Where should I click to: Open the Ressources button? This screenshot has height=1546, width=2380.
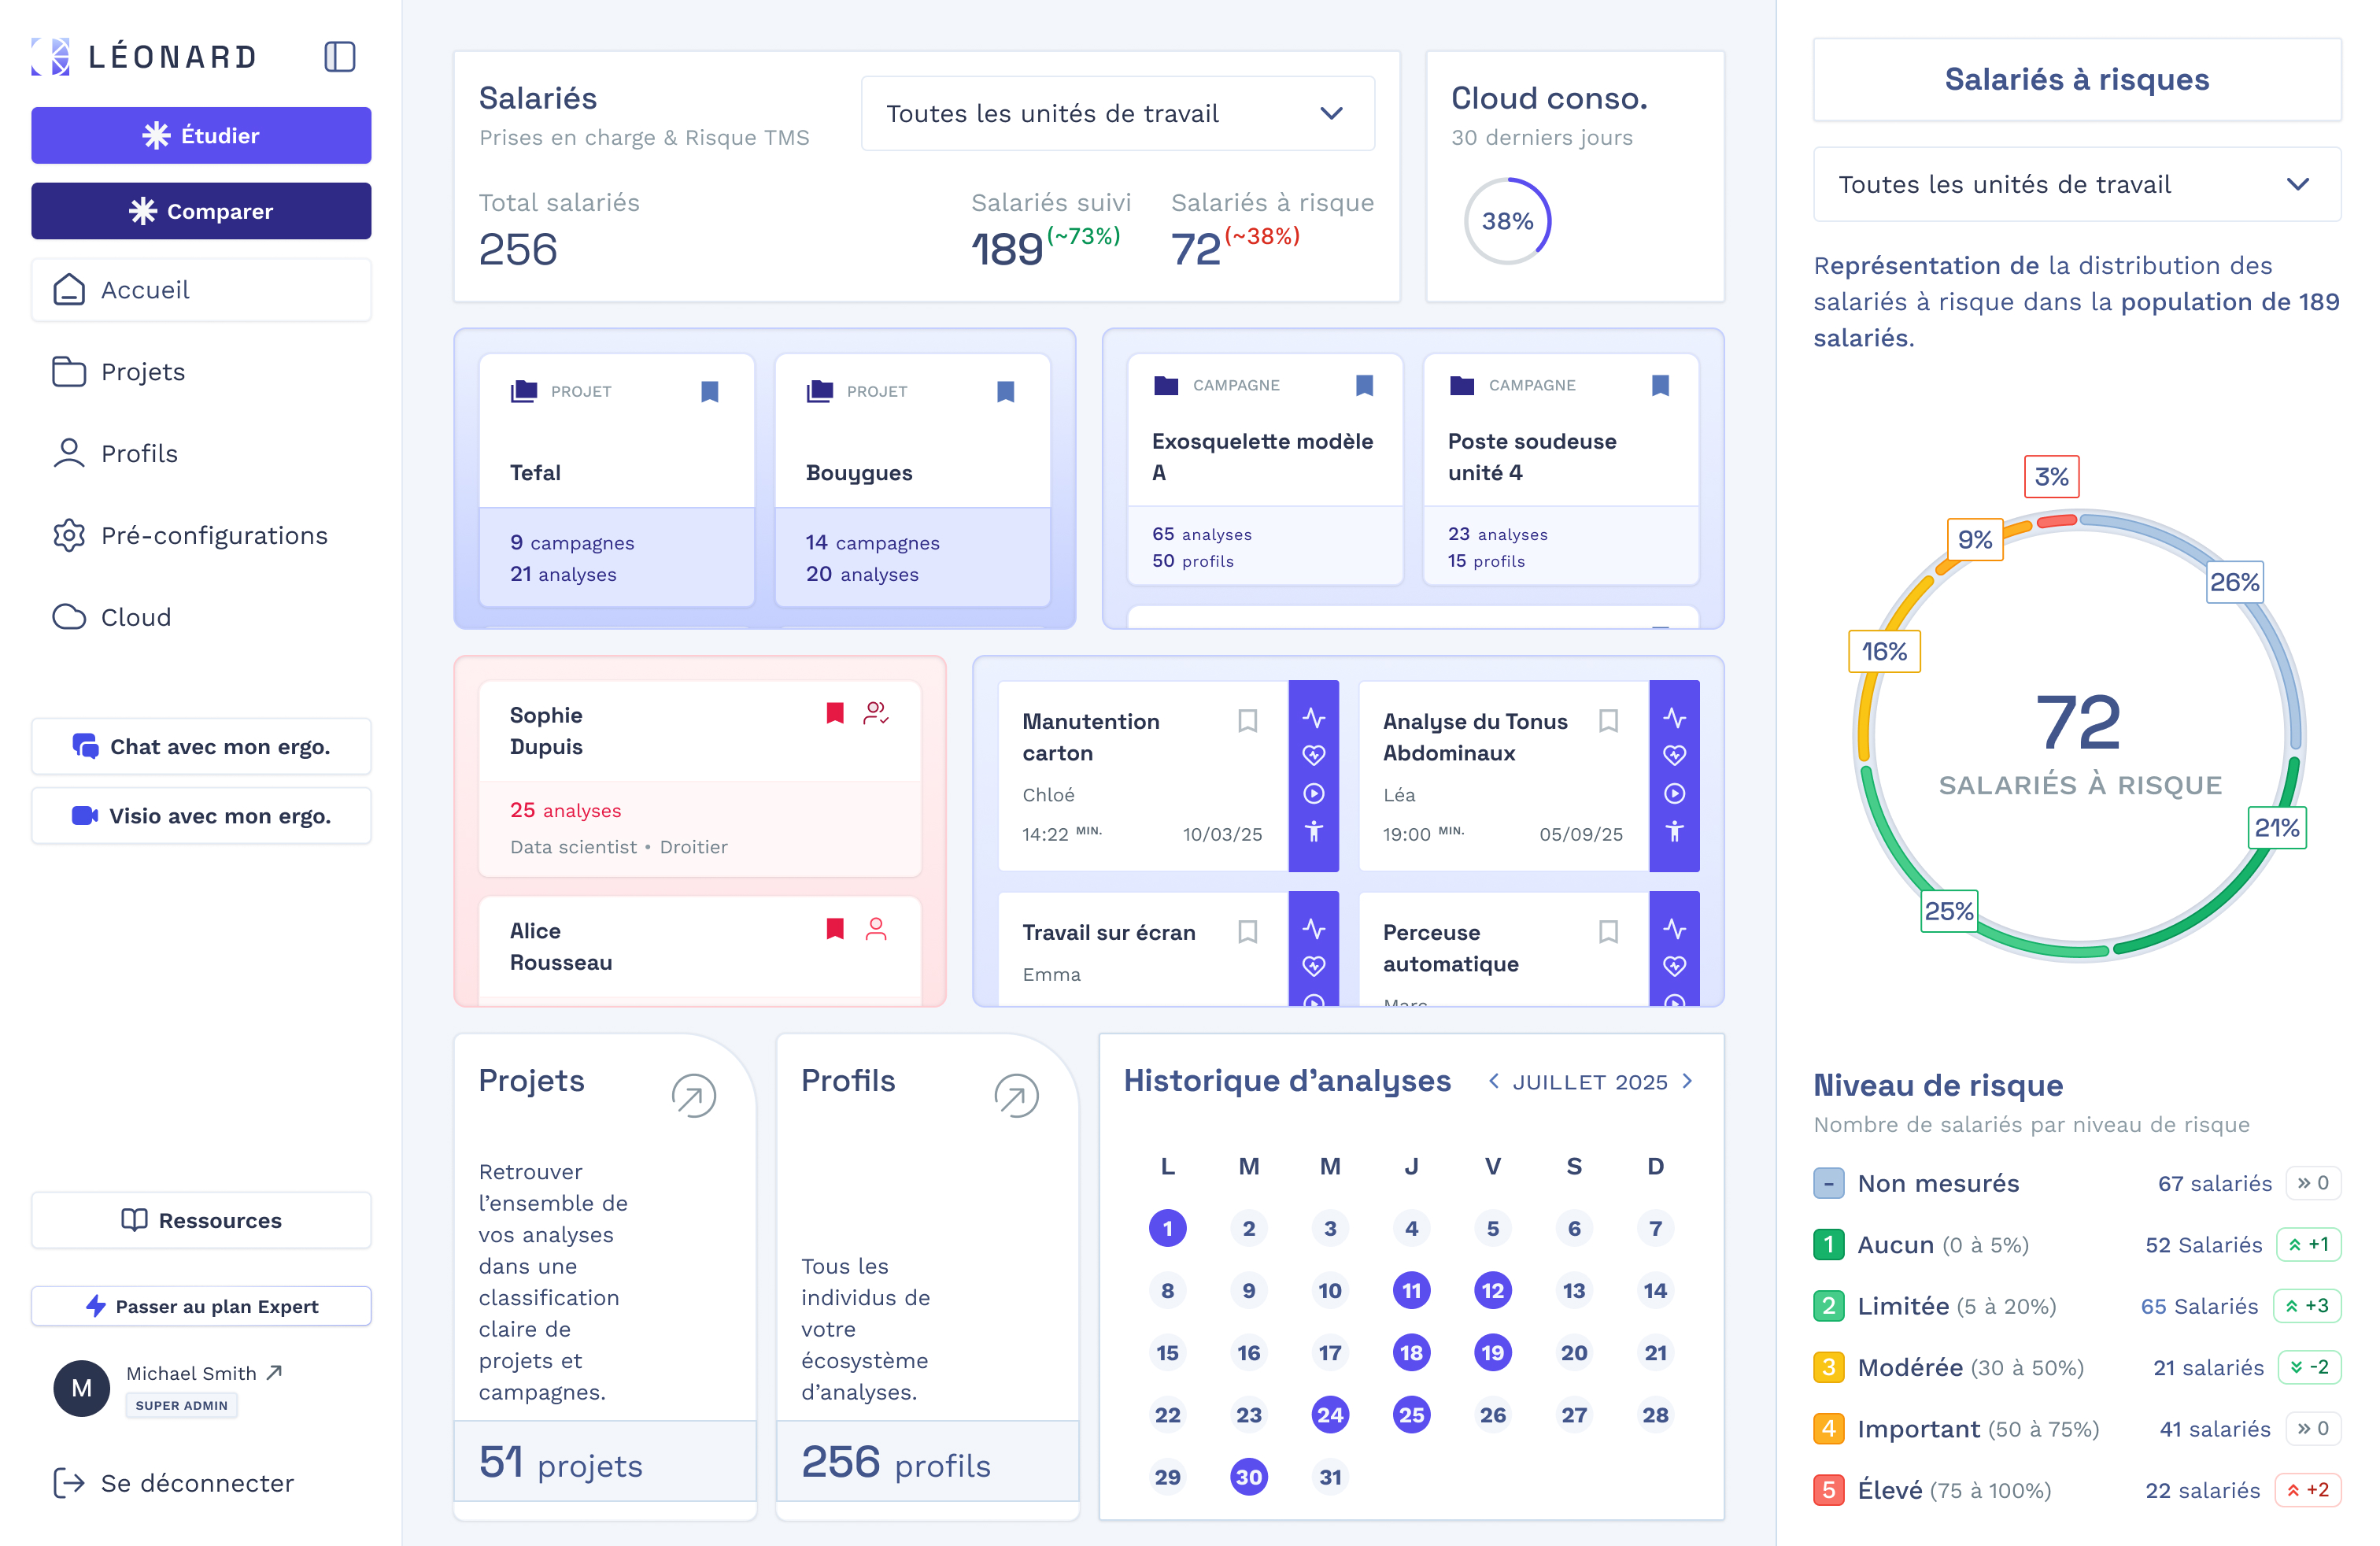(x=201, y=1220)
